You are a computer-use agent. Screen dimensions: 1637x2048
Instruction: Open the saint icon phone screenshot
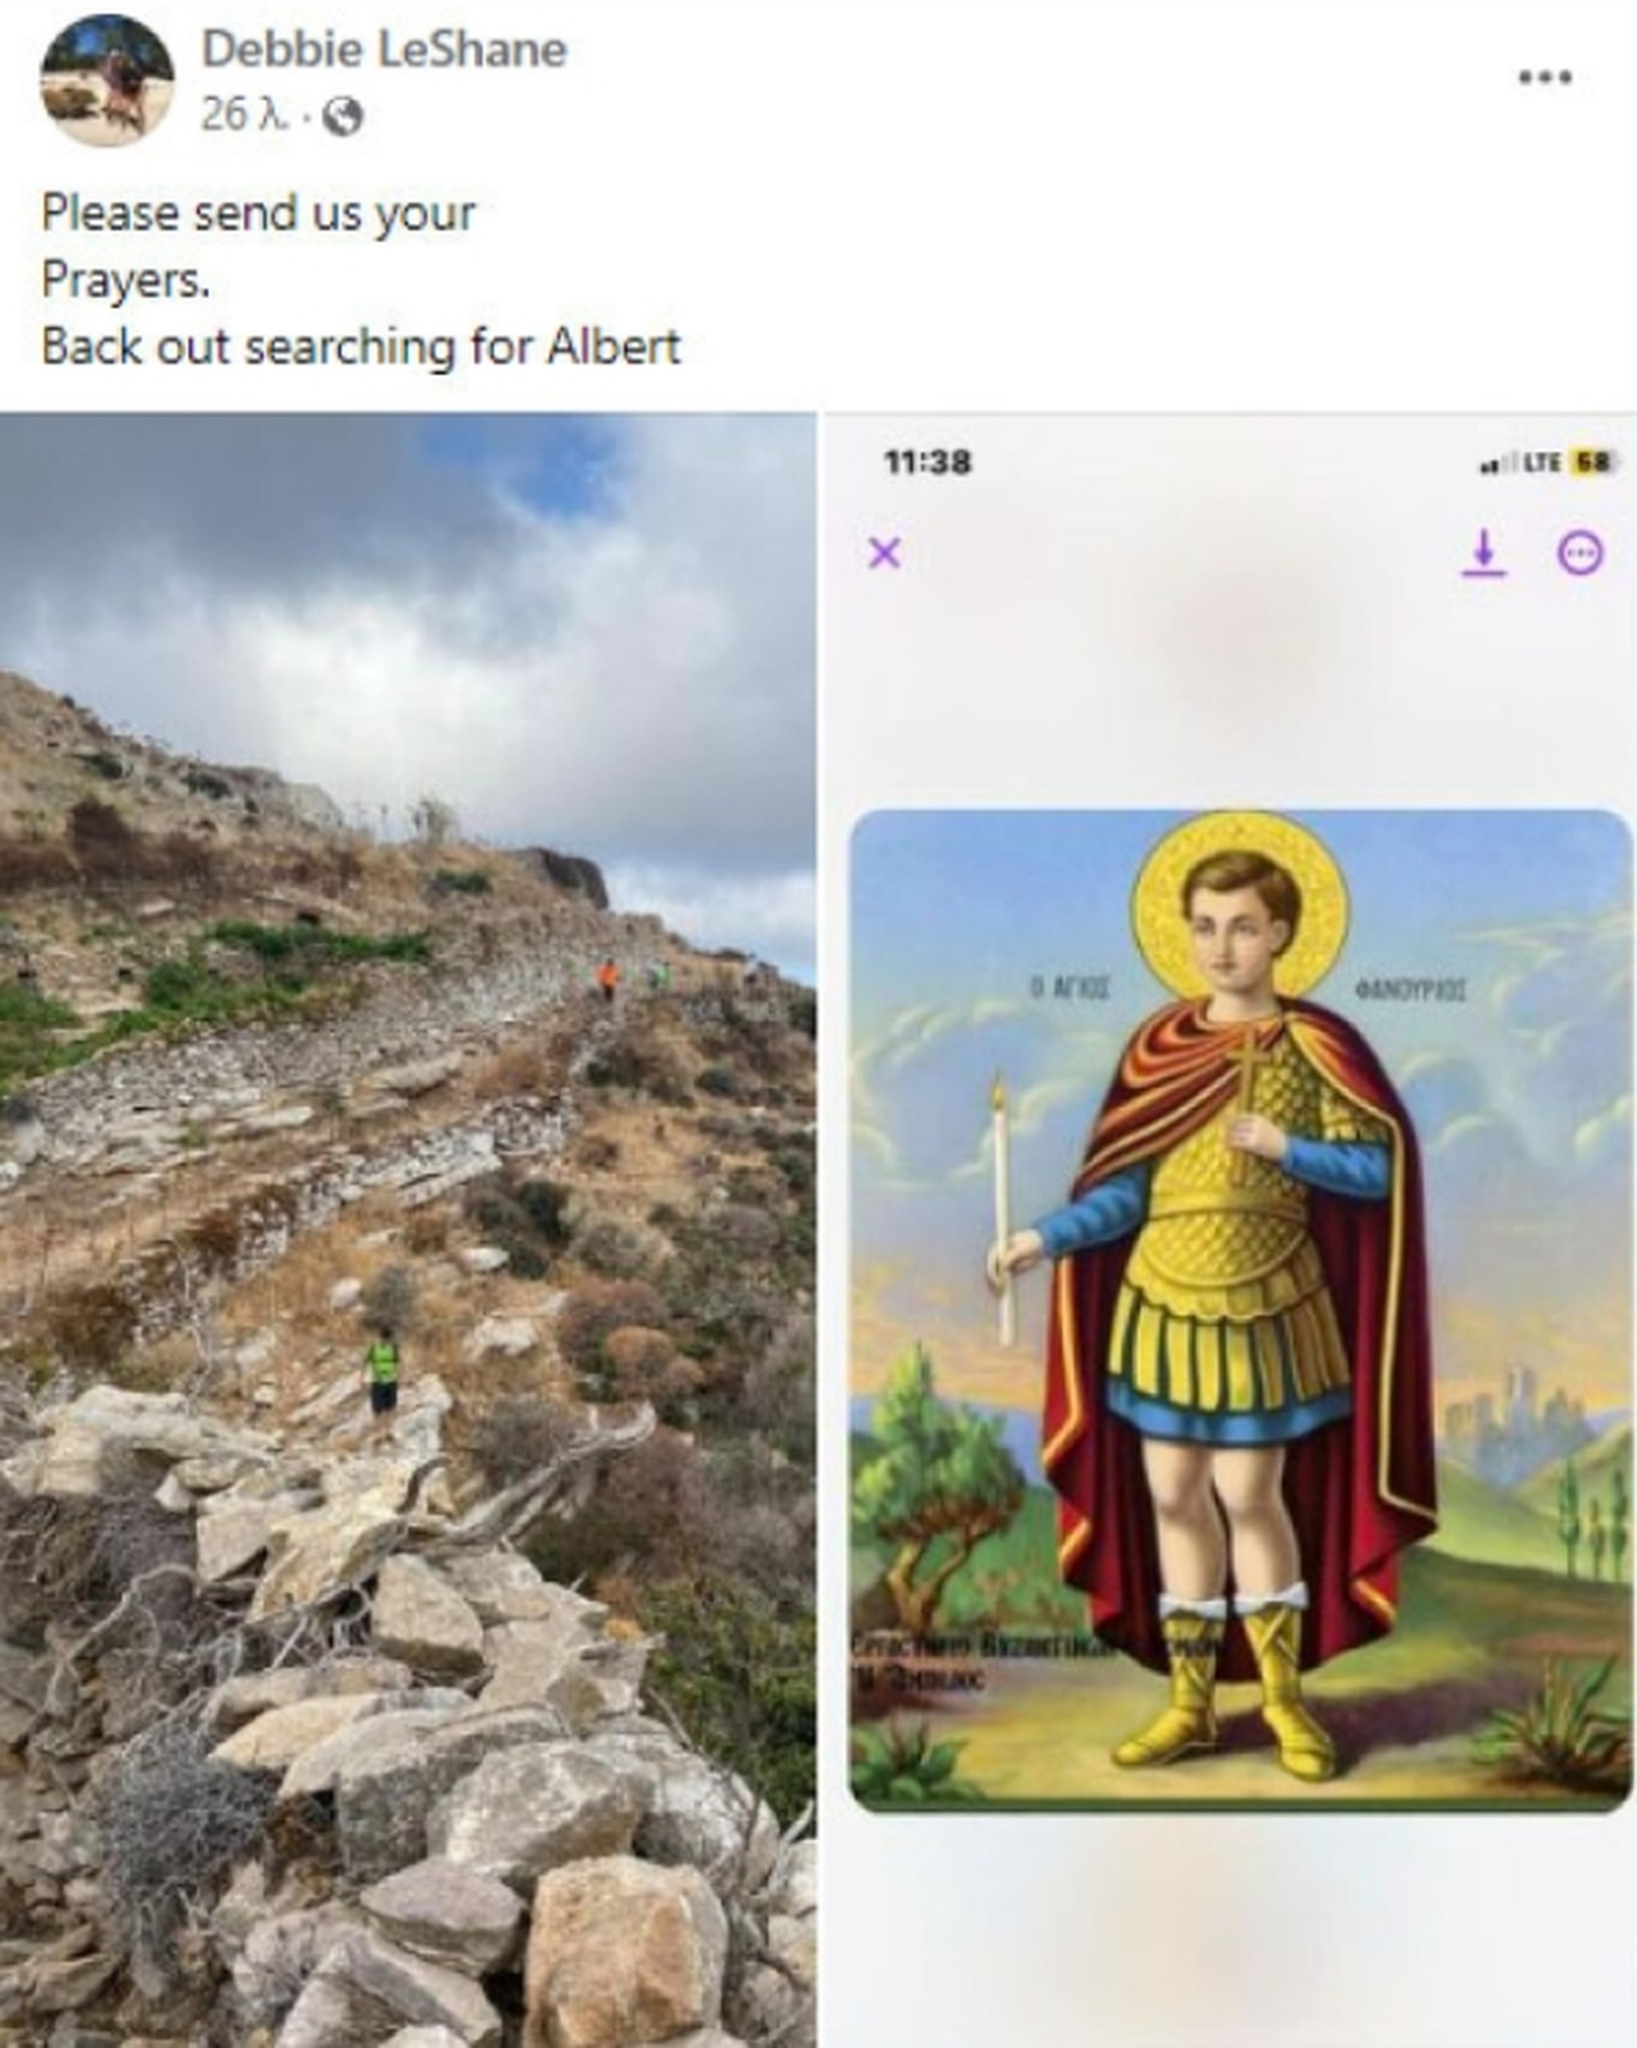point(1229,1229)
